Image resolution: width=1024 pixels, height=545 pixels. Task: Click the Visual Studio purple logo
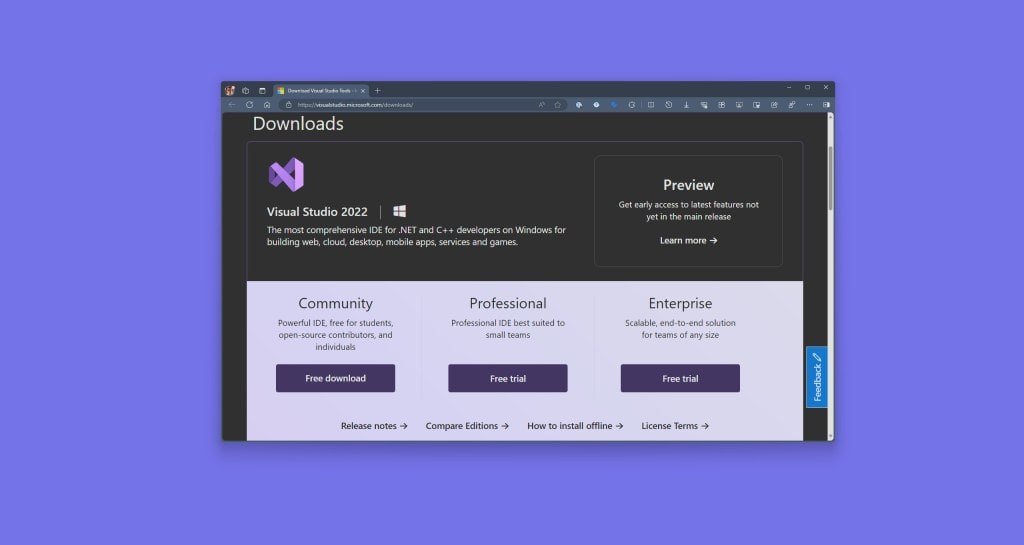point(286,175)
